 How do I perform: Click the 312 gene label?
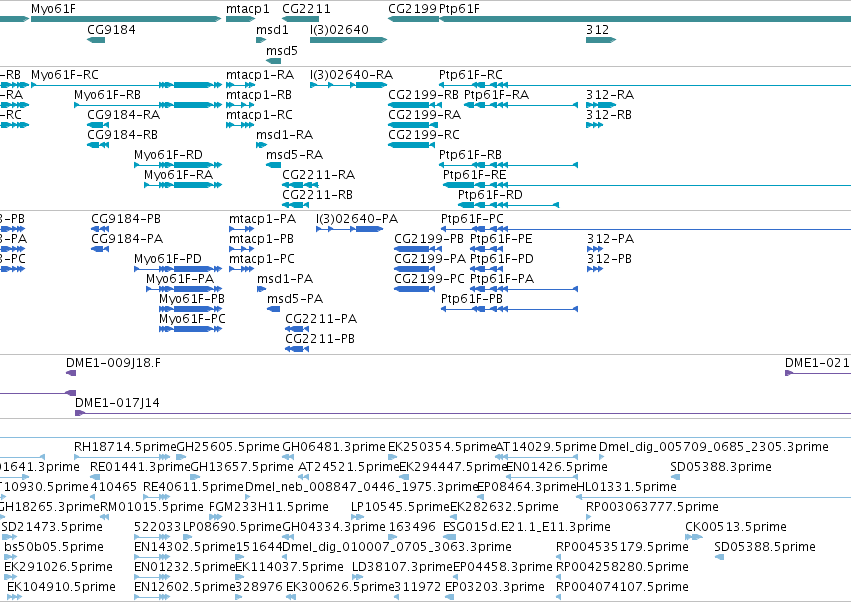click(598, 29)
